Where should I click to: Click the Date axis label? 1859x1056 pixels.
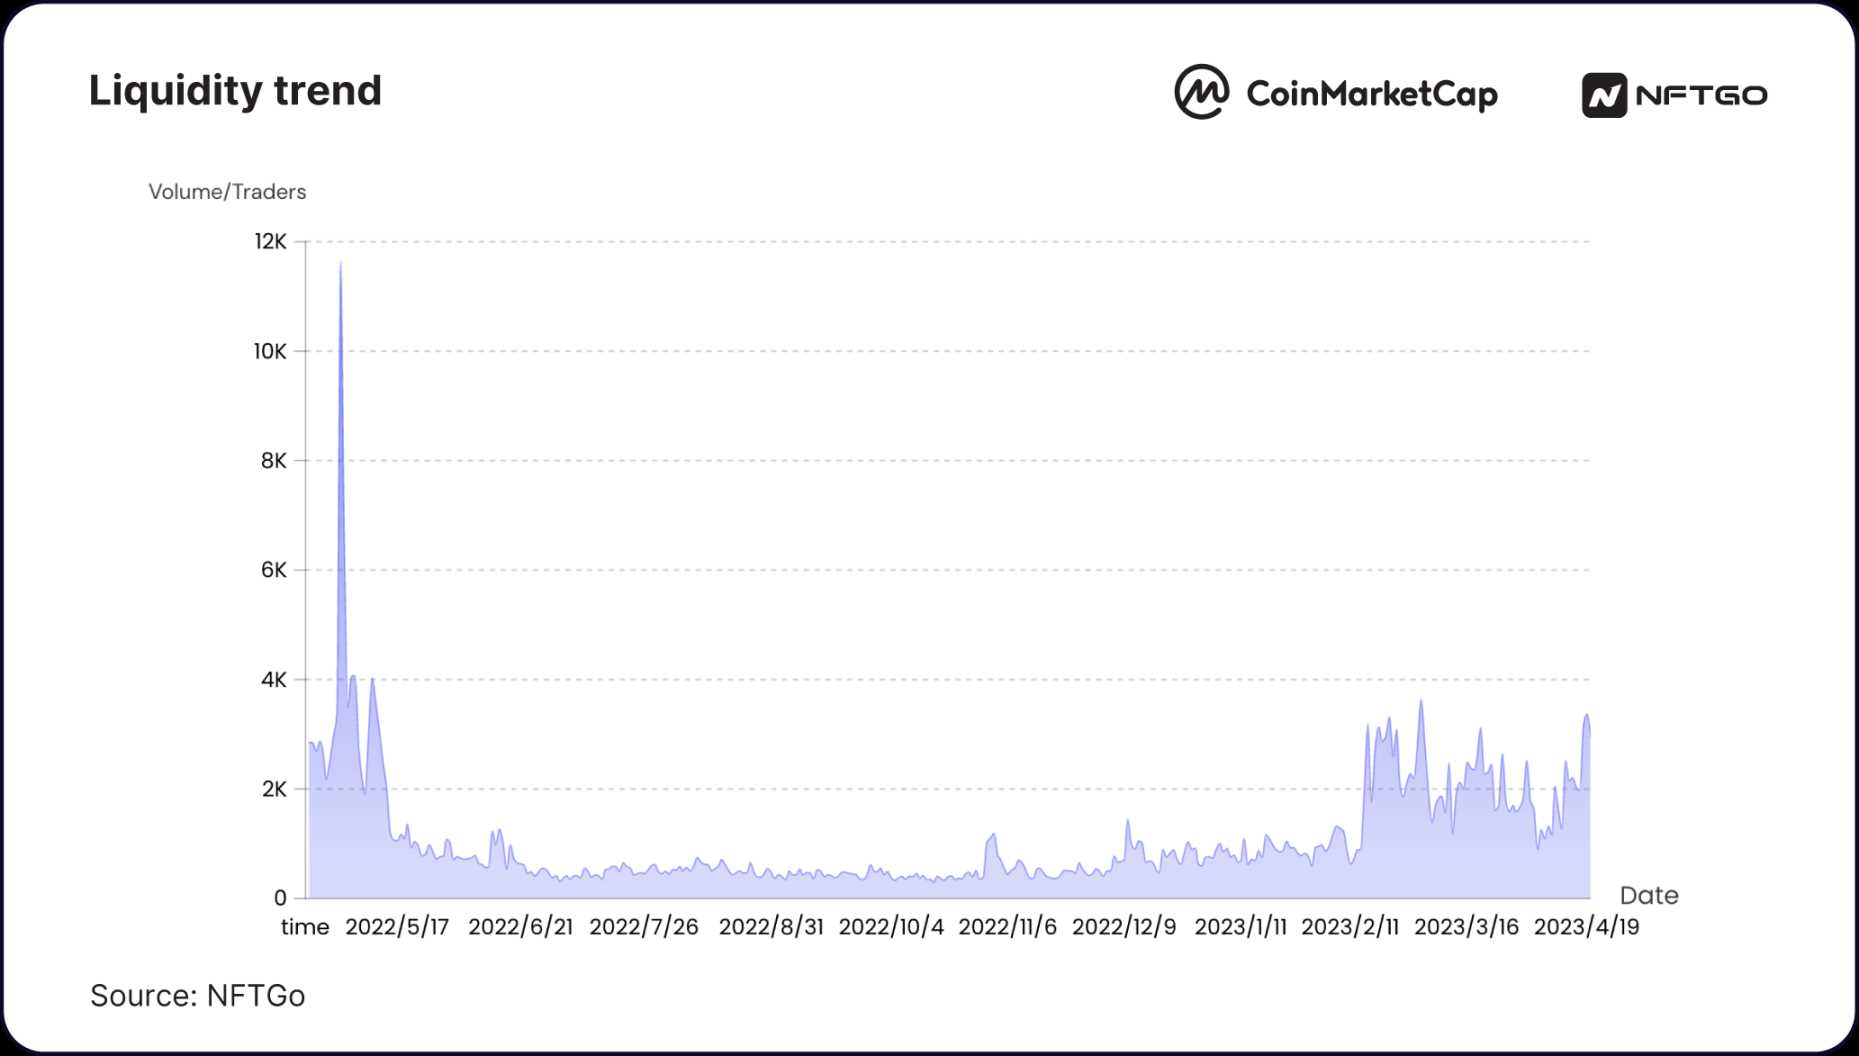(x=1649, y=895)
